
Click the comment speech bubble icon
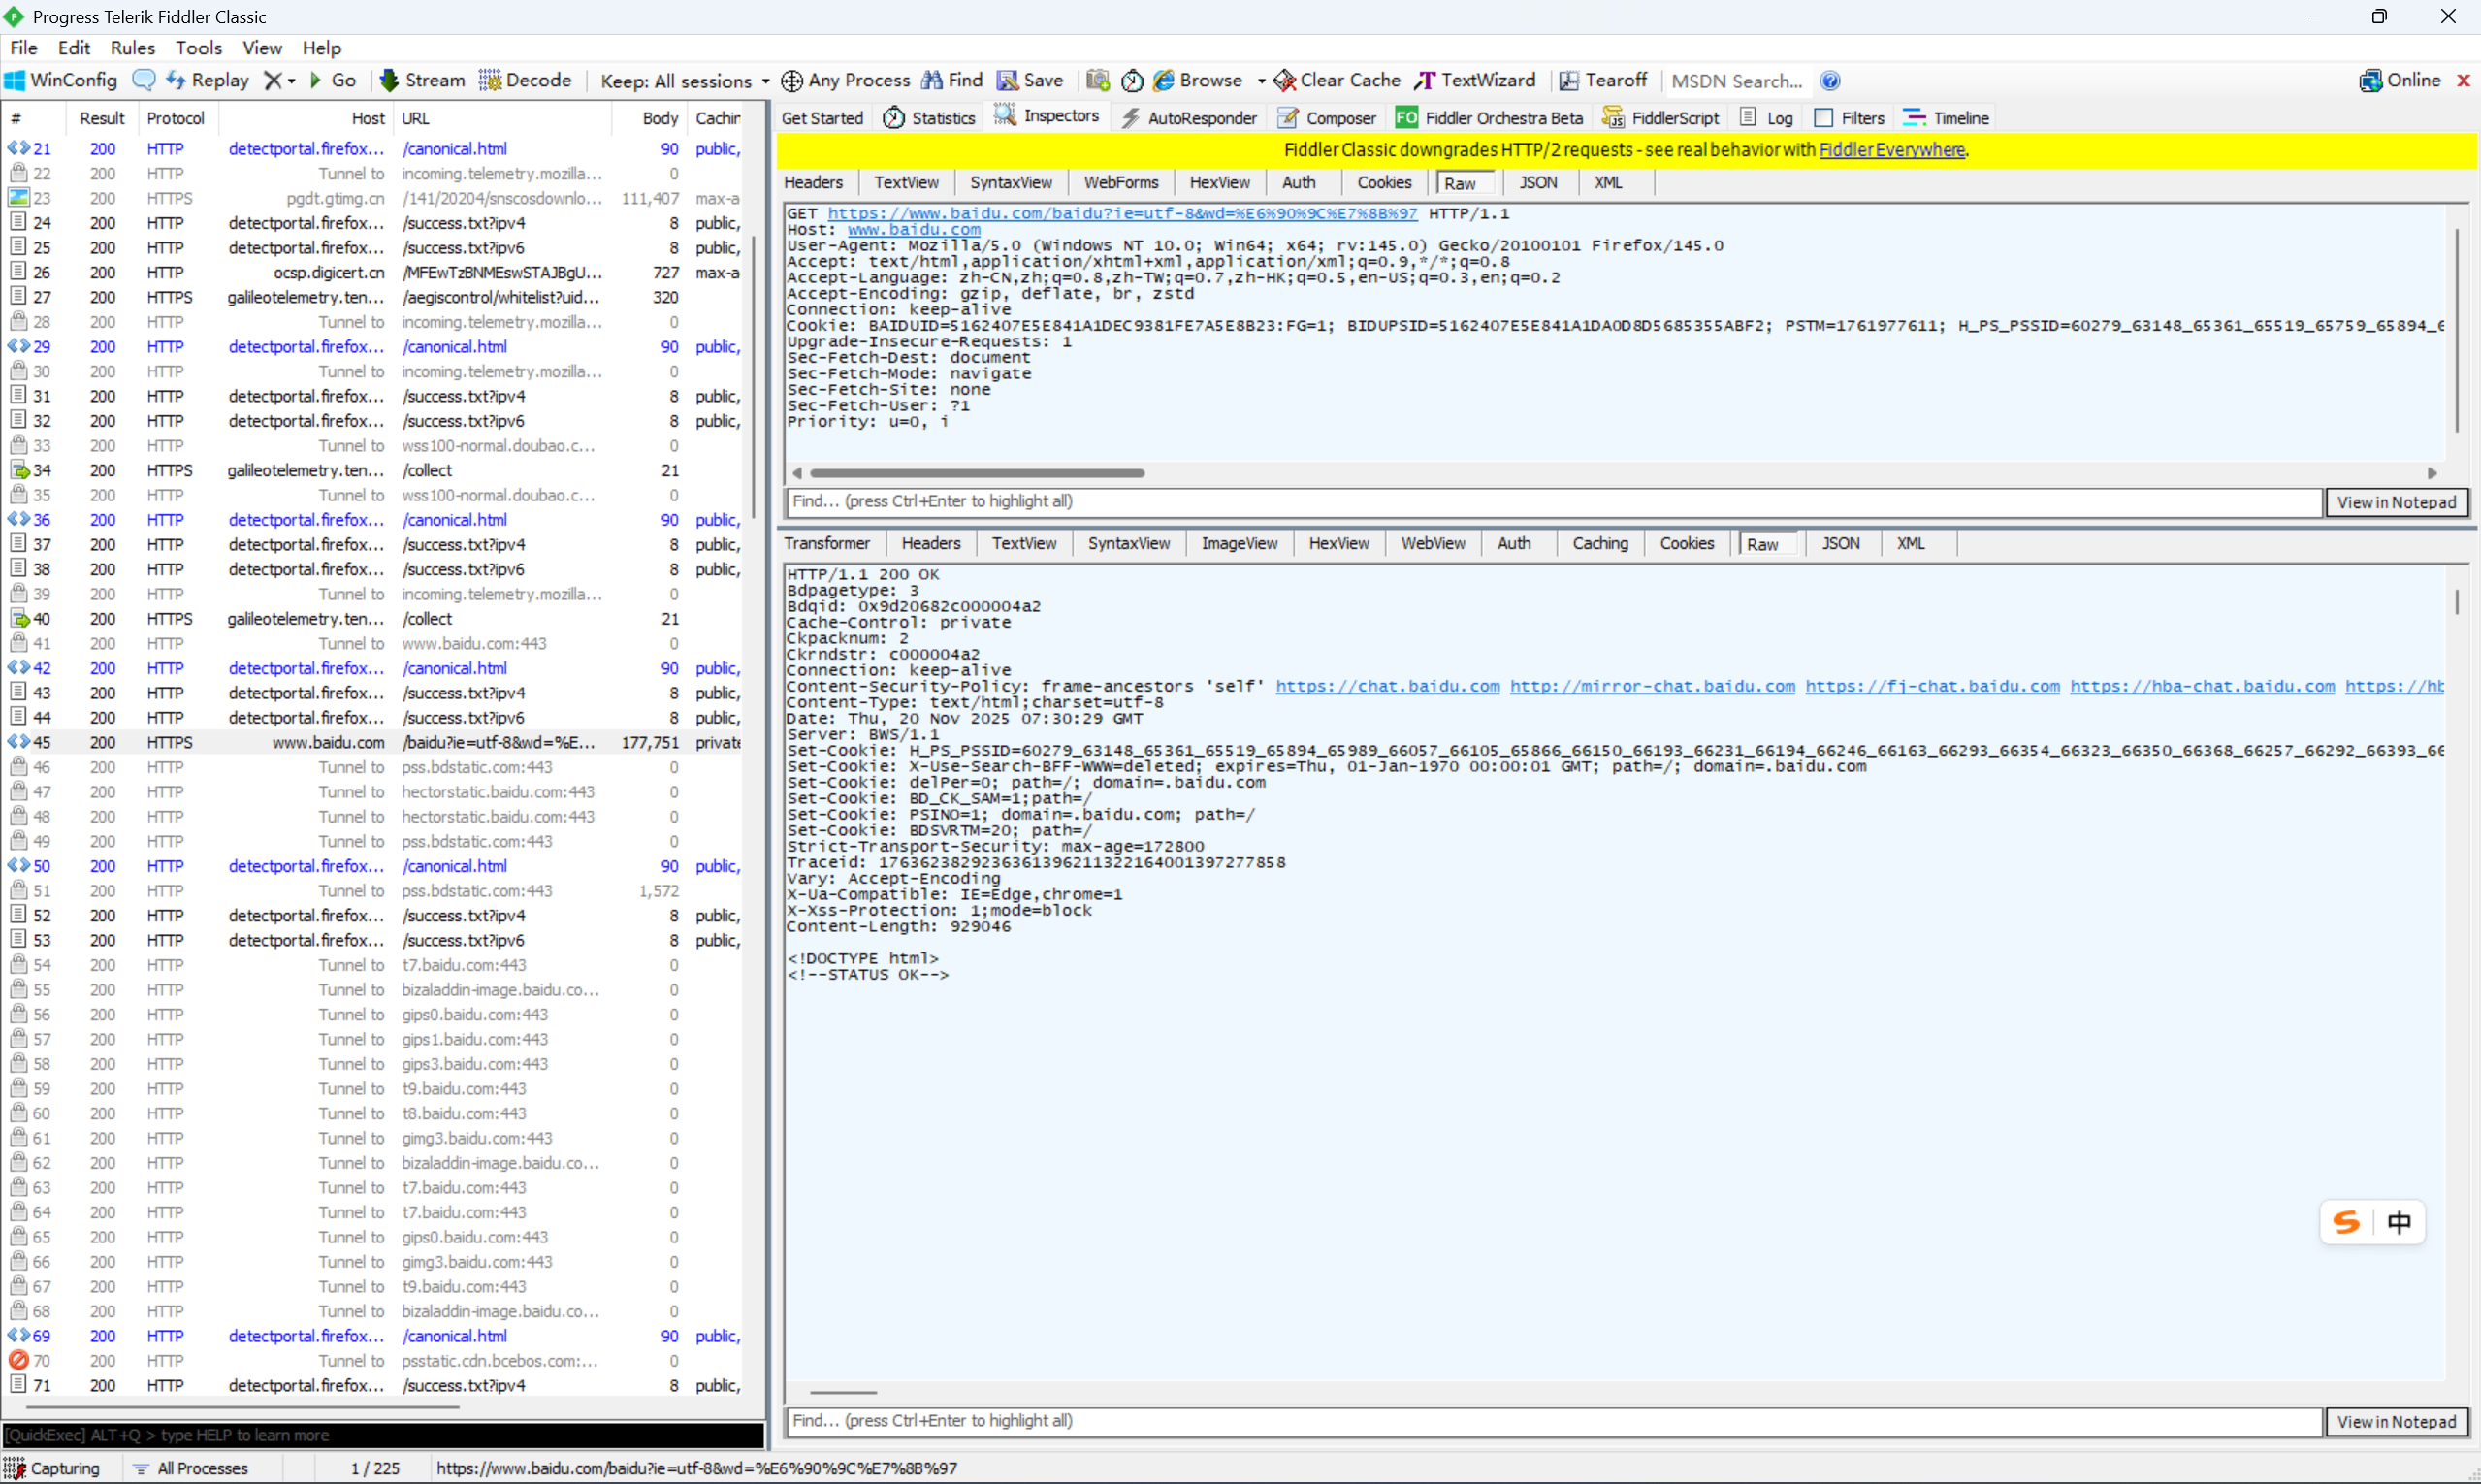(x=144, y=80)
